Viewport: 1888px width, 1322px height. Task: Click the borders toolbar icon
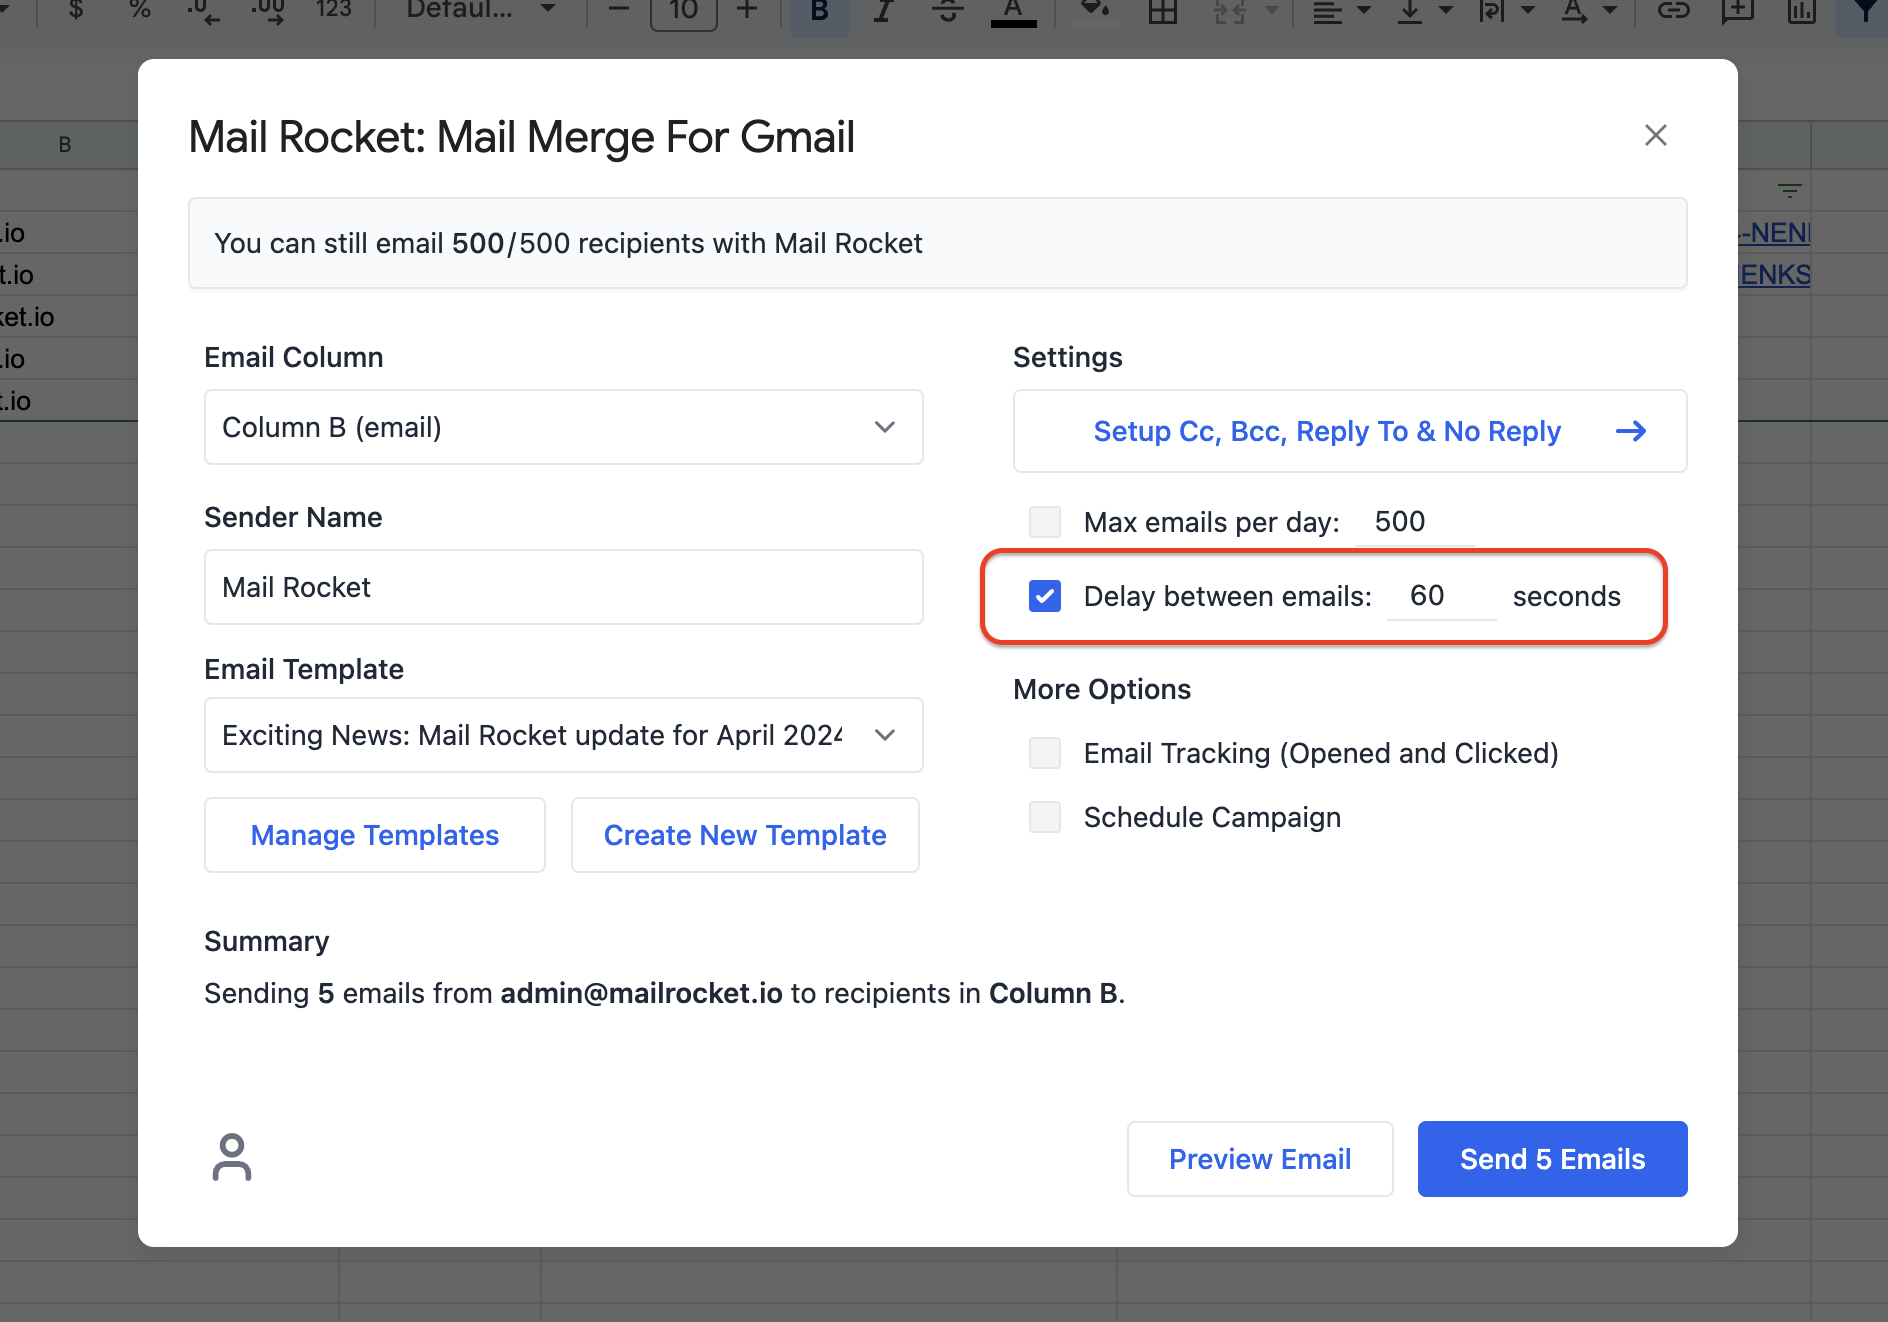(x=1162, y=12)
